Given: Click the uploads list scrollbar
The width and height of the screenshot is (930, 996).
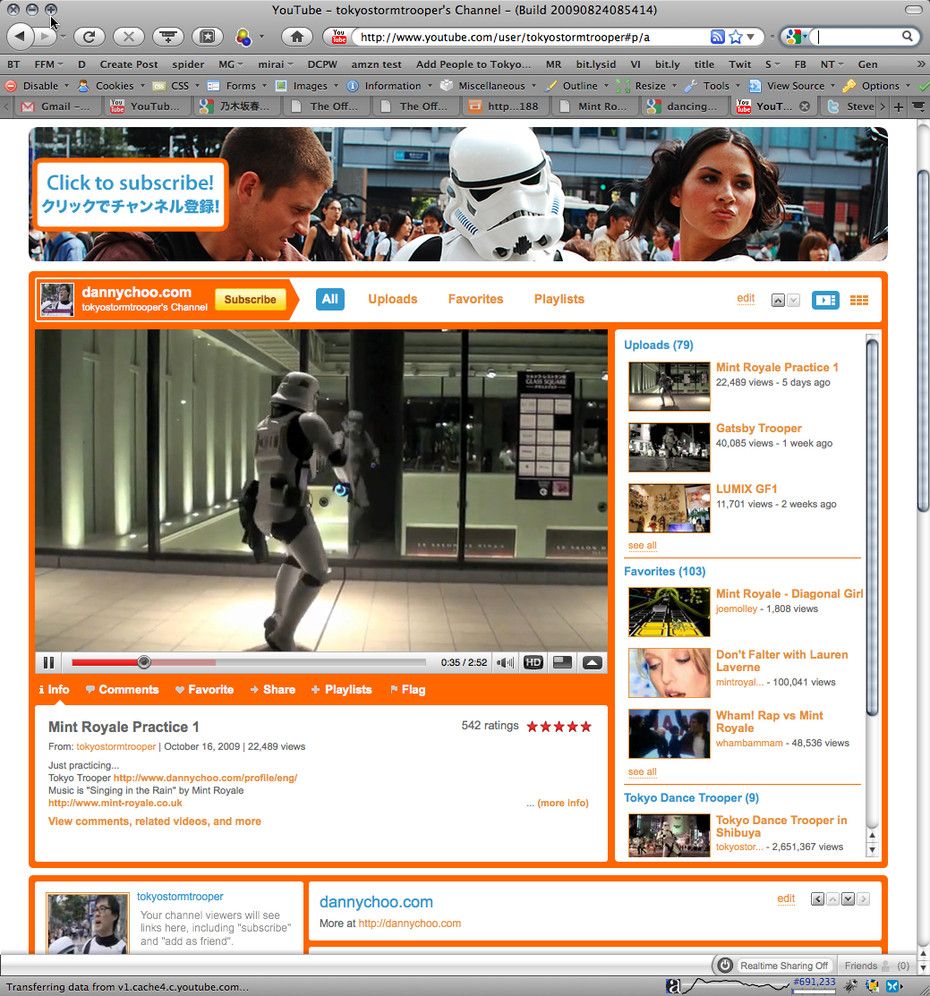Looking at the screenshot, I should [x=872, y=527].
